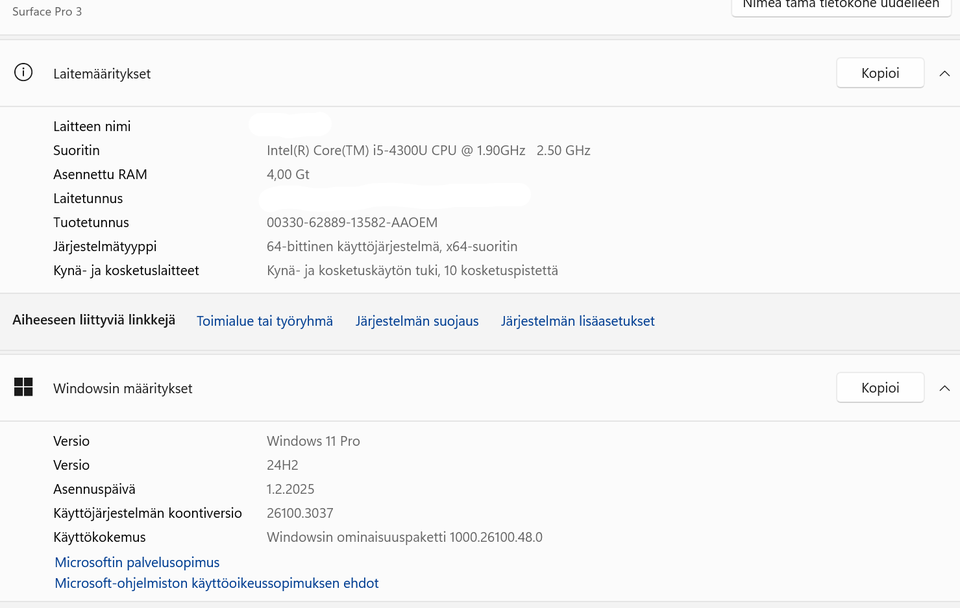Click the Asennuspäivä label
The image size is (960, 608).
pyautogui.click(x=94, y=489)
